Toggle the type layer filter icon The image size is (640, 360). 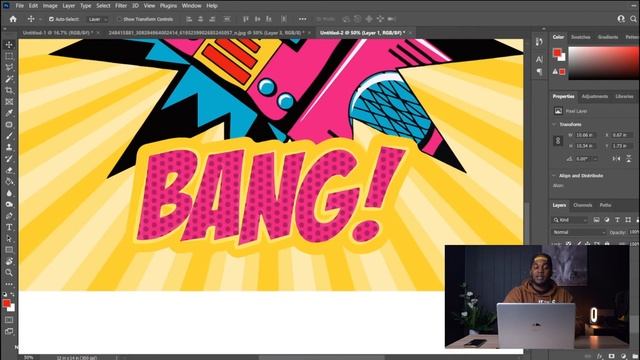618,220
